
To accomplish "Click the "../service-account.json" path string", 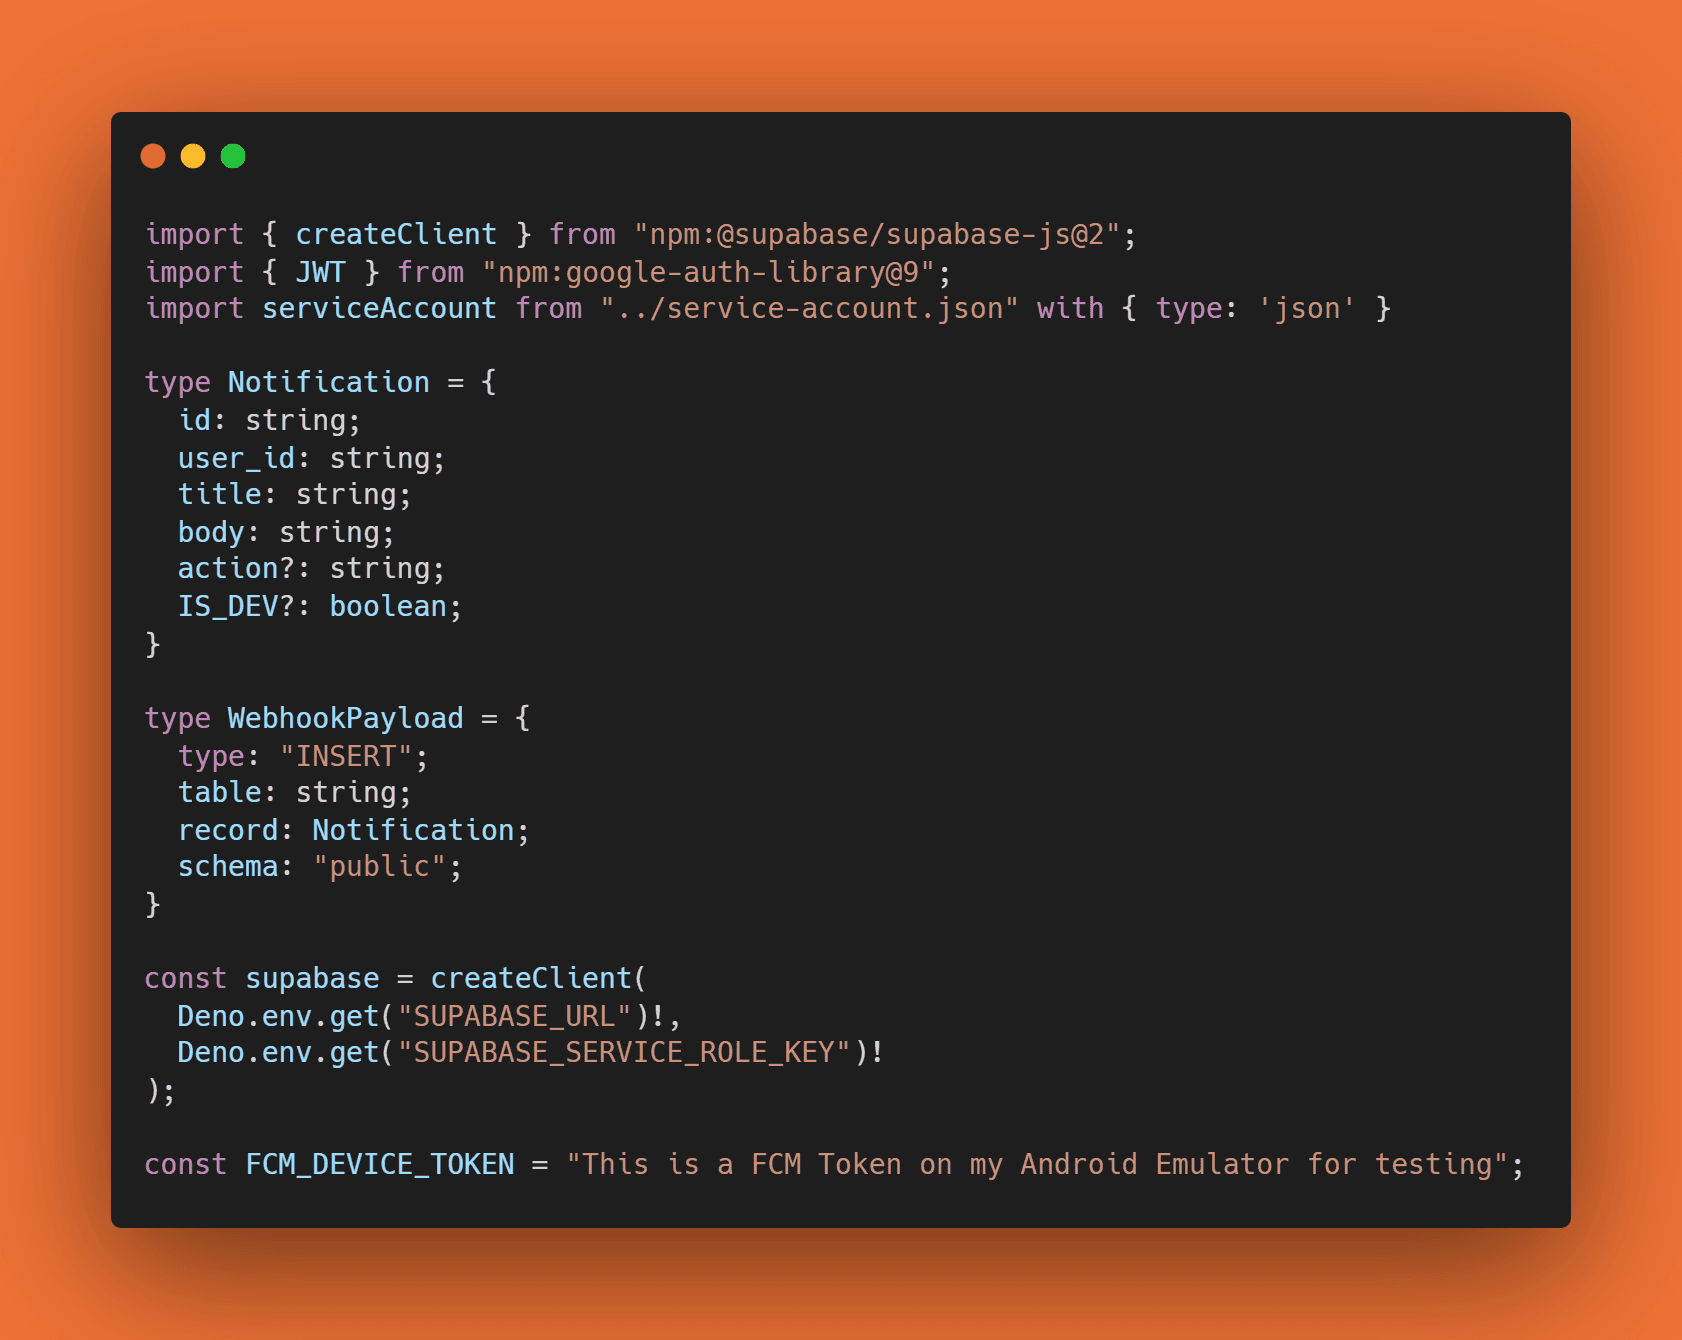I will pyautogui.click(x=808, y=308).
